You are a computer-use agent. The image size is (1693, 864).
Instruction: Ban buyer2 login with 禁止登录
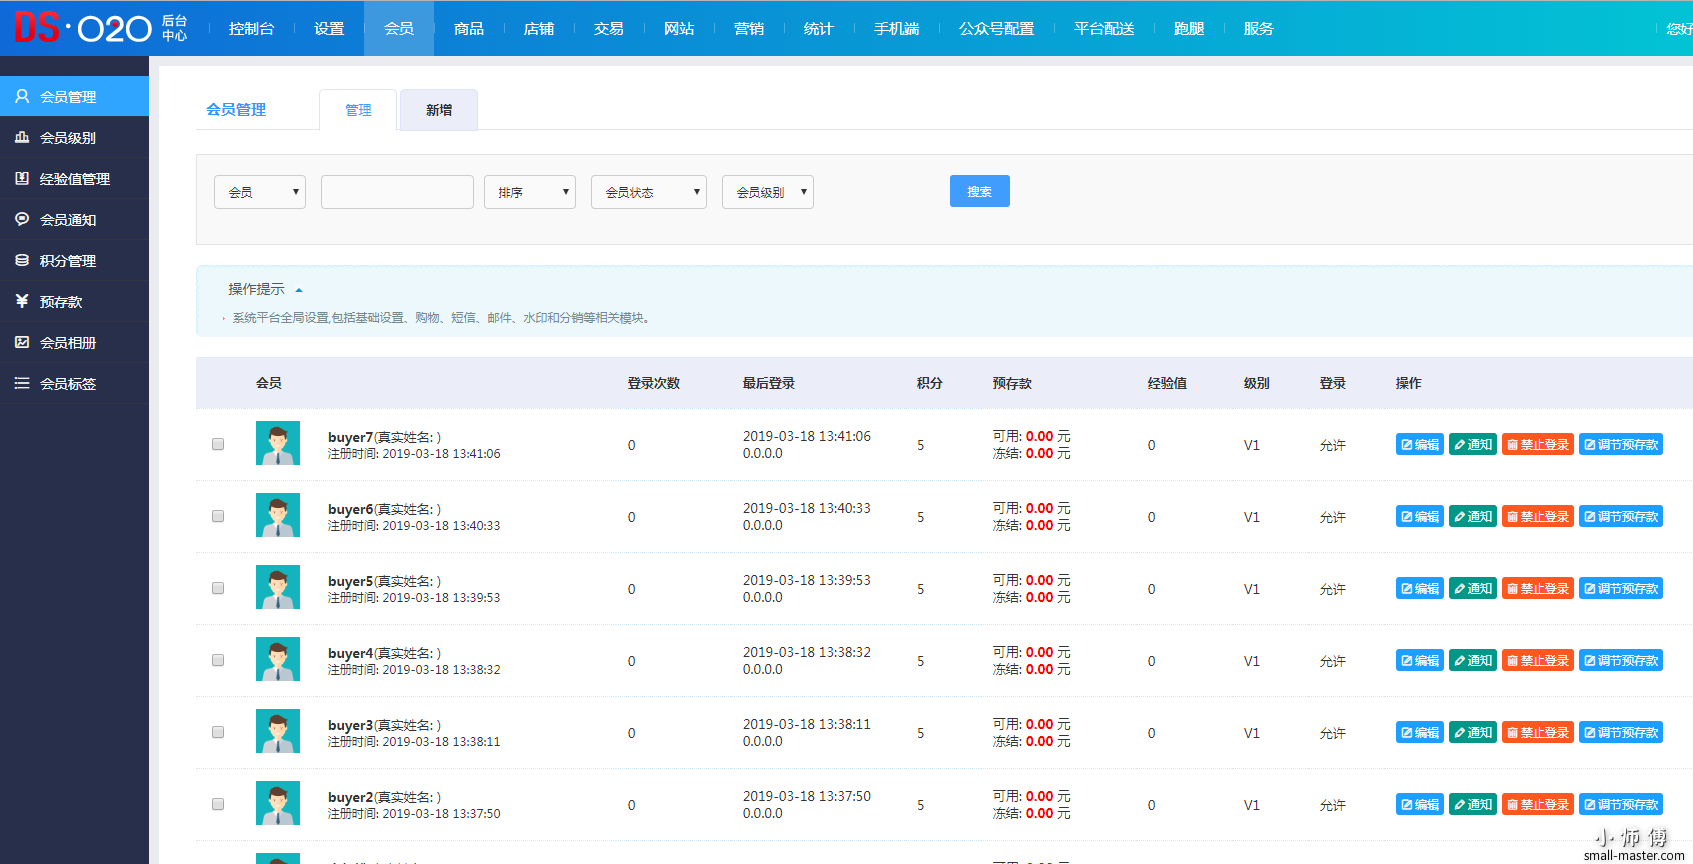pos(1538,804)
